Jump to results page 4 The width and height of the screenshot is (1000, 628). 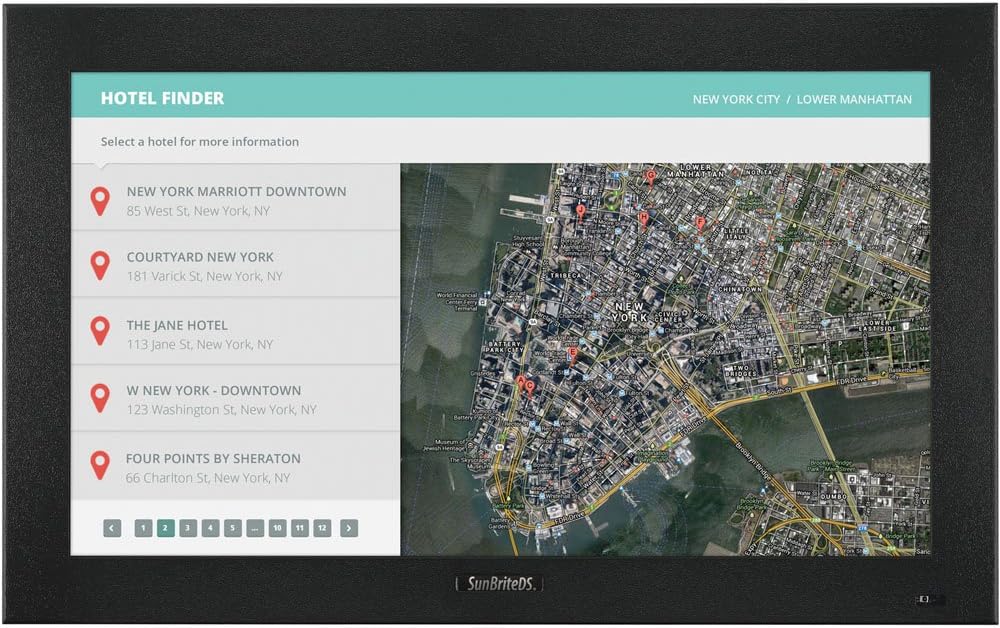[210, 528]
